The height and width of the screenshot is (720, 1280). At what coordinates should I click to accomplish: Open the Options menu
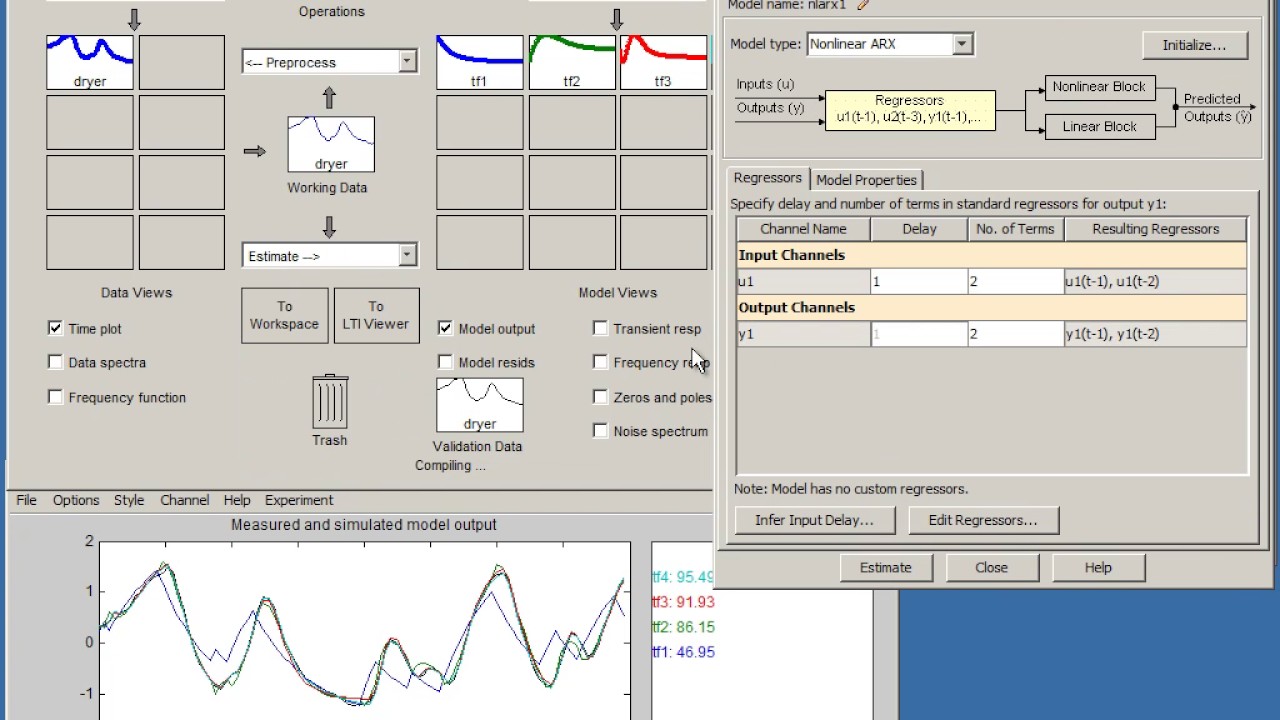click(76, 500)
